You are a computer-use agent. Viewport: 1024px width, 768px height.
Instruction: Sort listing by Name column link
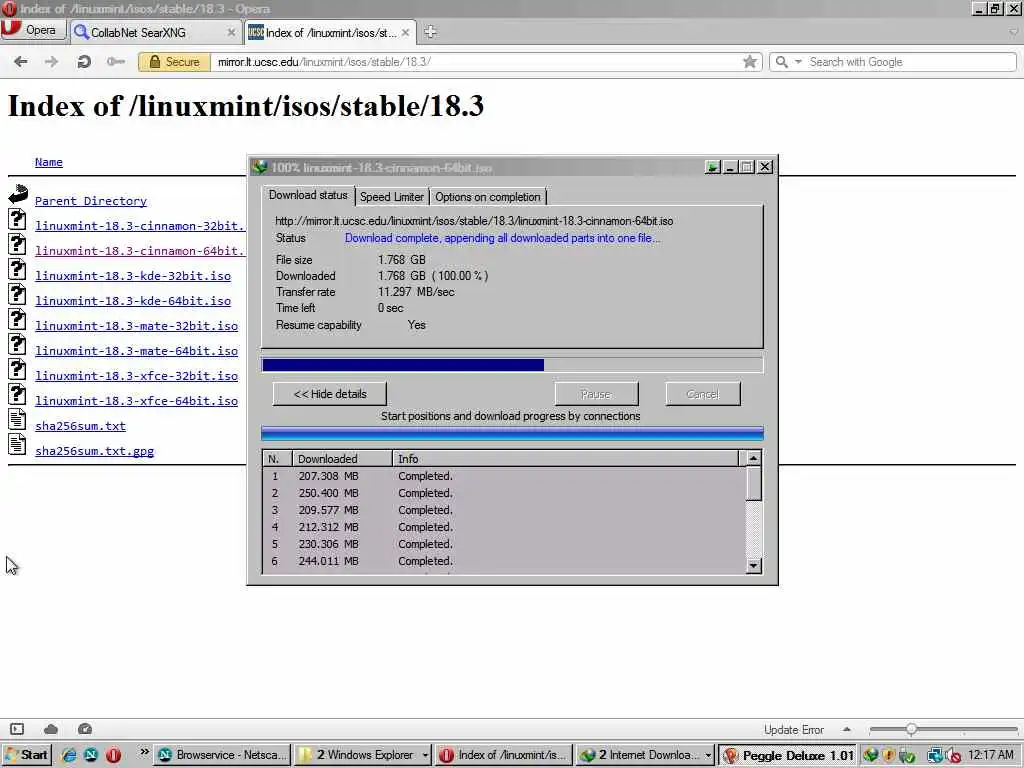(49, 162)
